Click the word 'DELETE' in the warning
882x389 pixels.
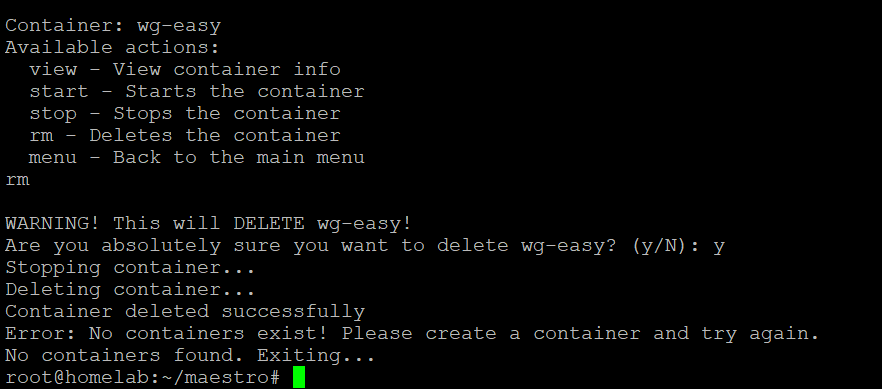click(x=269, y=224)
